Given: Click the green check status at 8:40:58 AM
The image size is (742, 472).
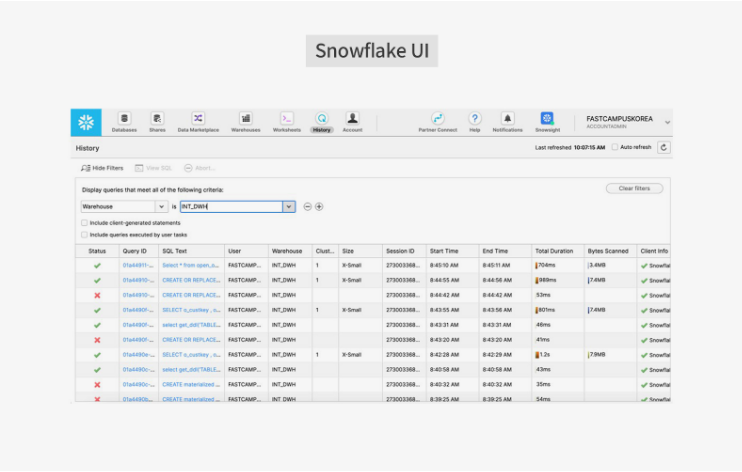Looking at the screenshot, I should [97, 370].
